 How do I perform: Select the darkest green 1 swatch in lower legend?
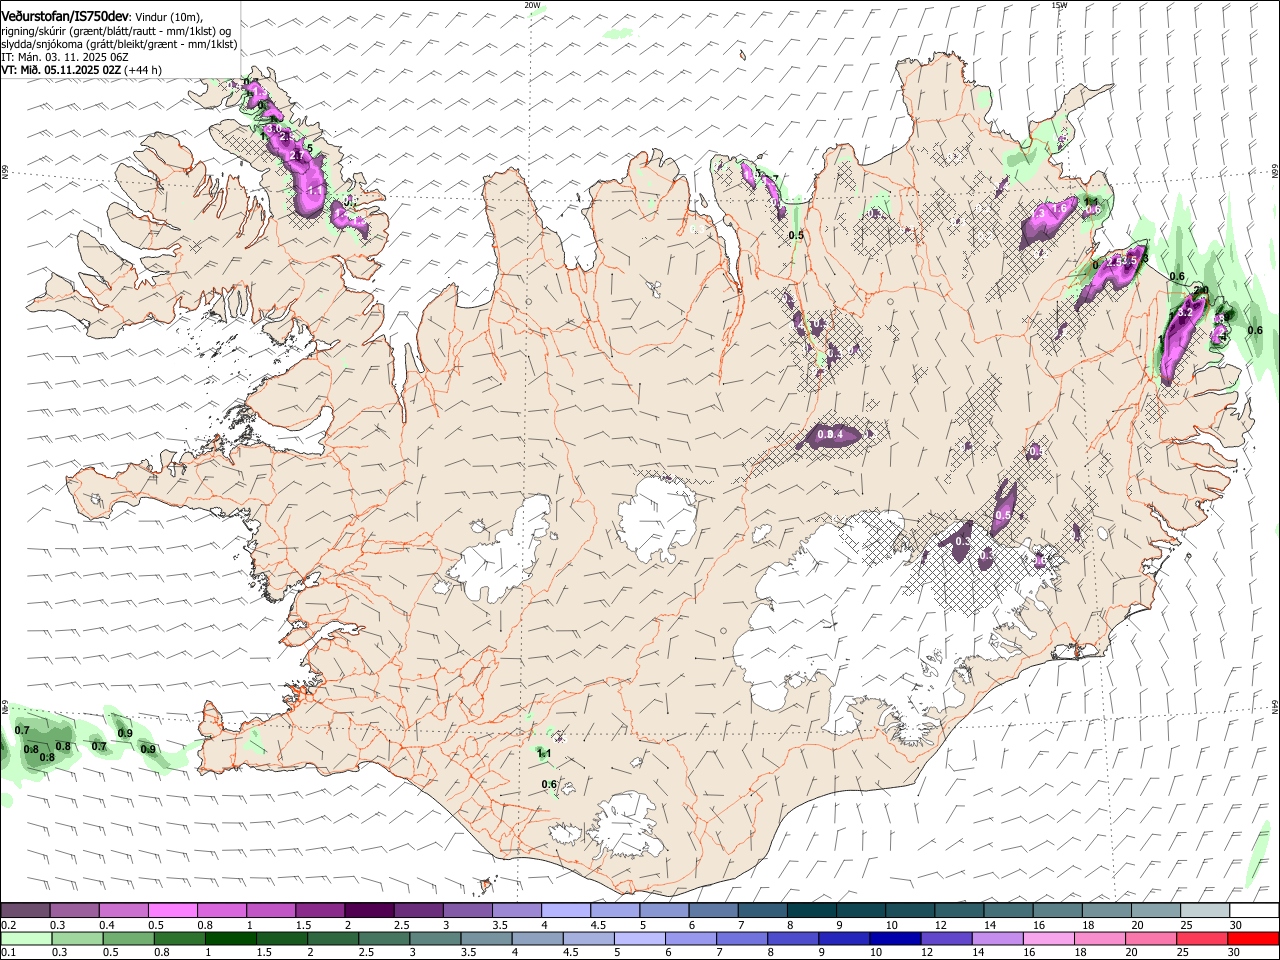(230, 938)
